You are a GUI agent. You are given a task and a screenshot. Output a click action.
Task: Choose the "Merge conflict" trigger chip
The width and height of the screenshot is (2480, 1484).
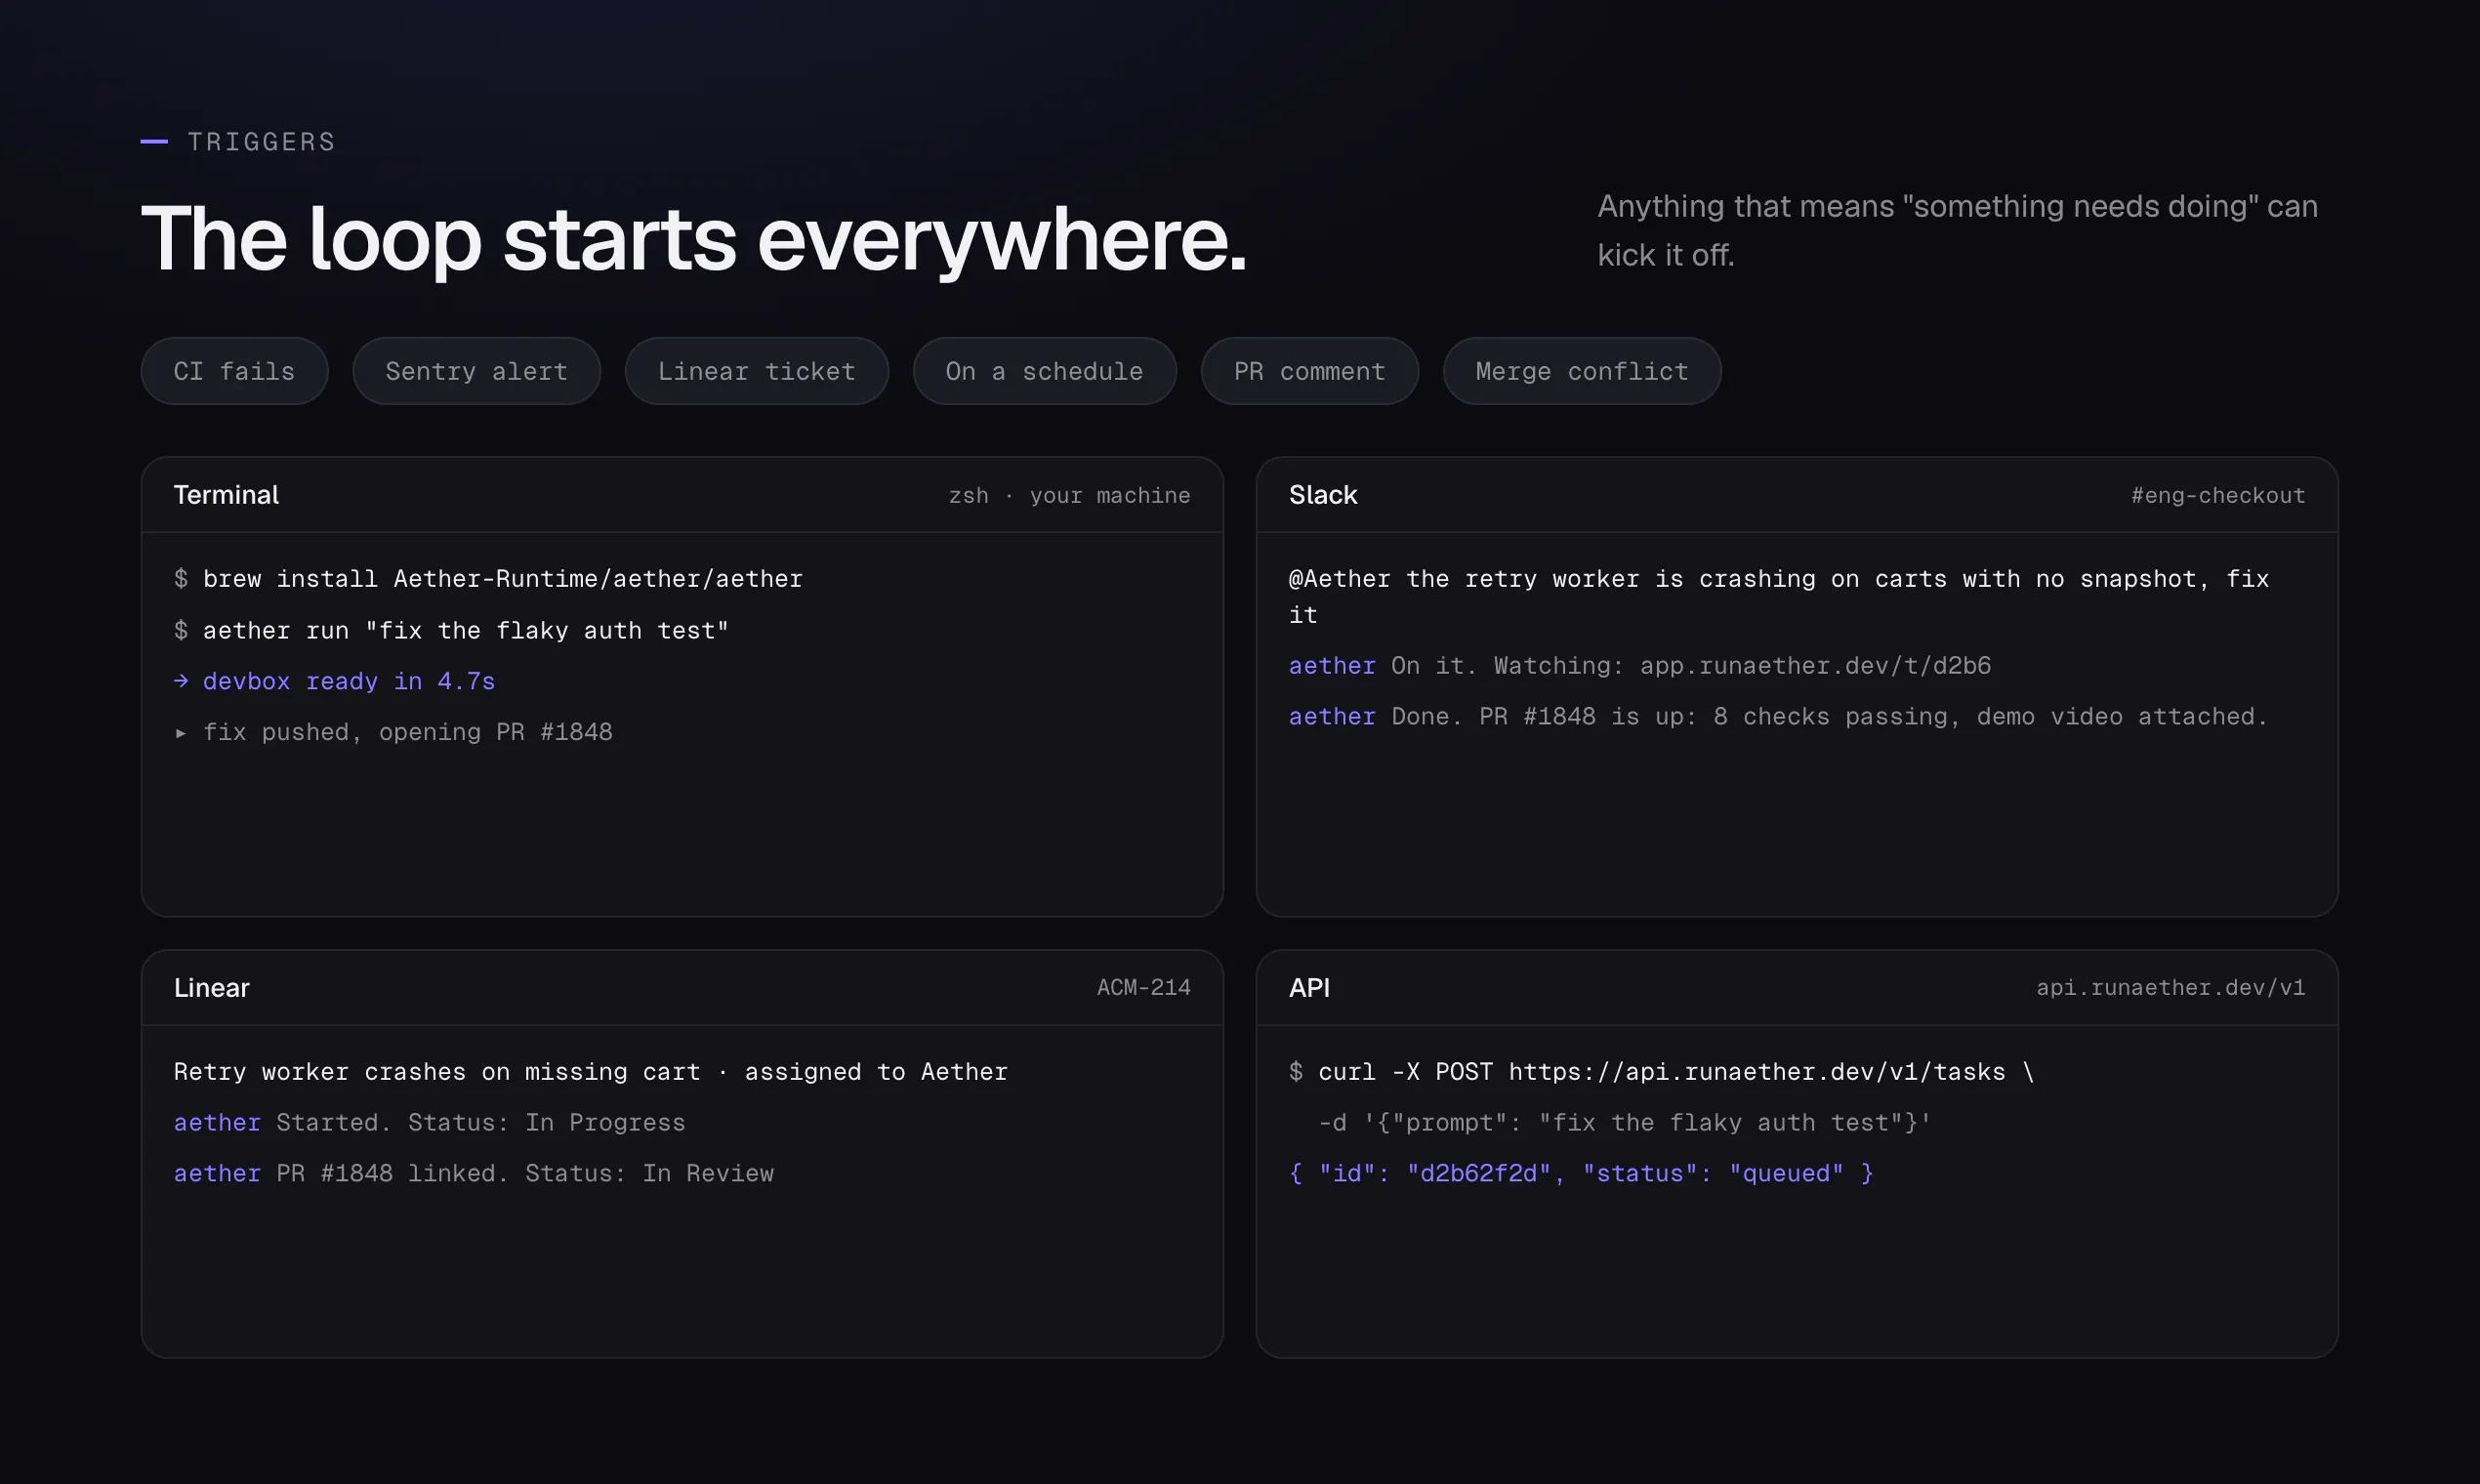coord(1581,371)
